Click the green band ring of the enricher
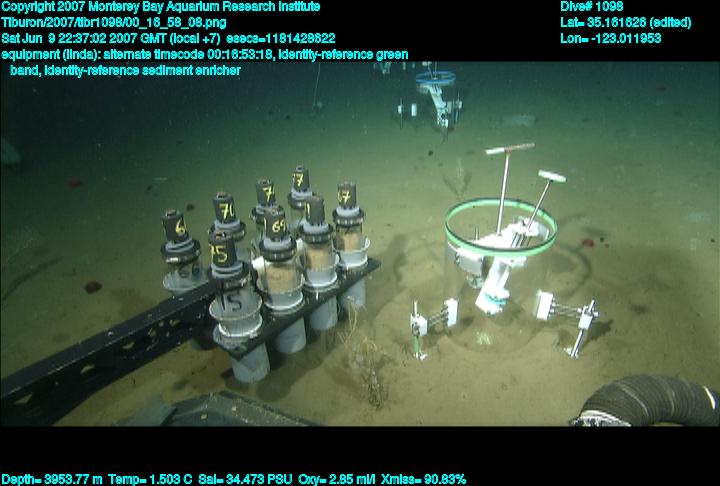Screen dimensions: 720x486 [x=501, y=227]
